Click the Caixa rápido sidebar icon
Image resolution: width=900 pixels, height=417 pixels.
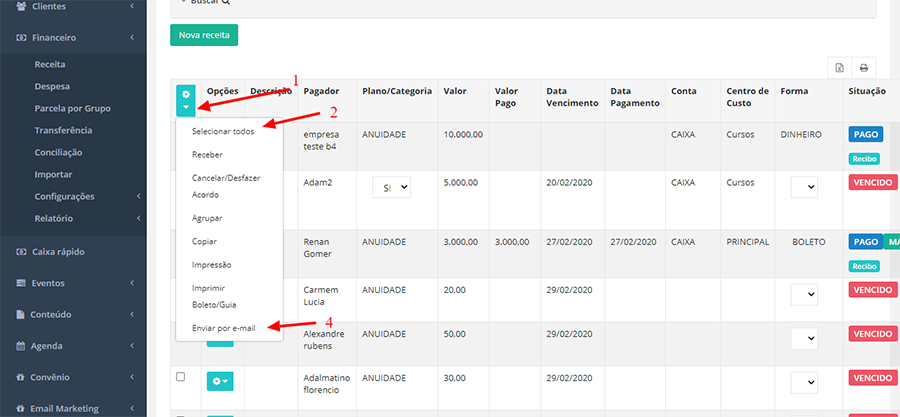22,252
